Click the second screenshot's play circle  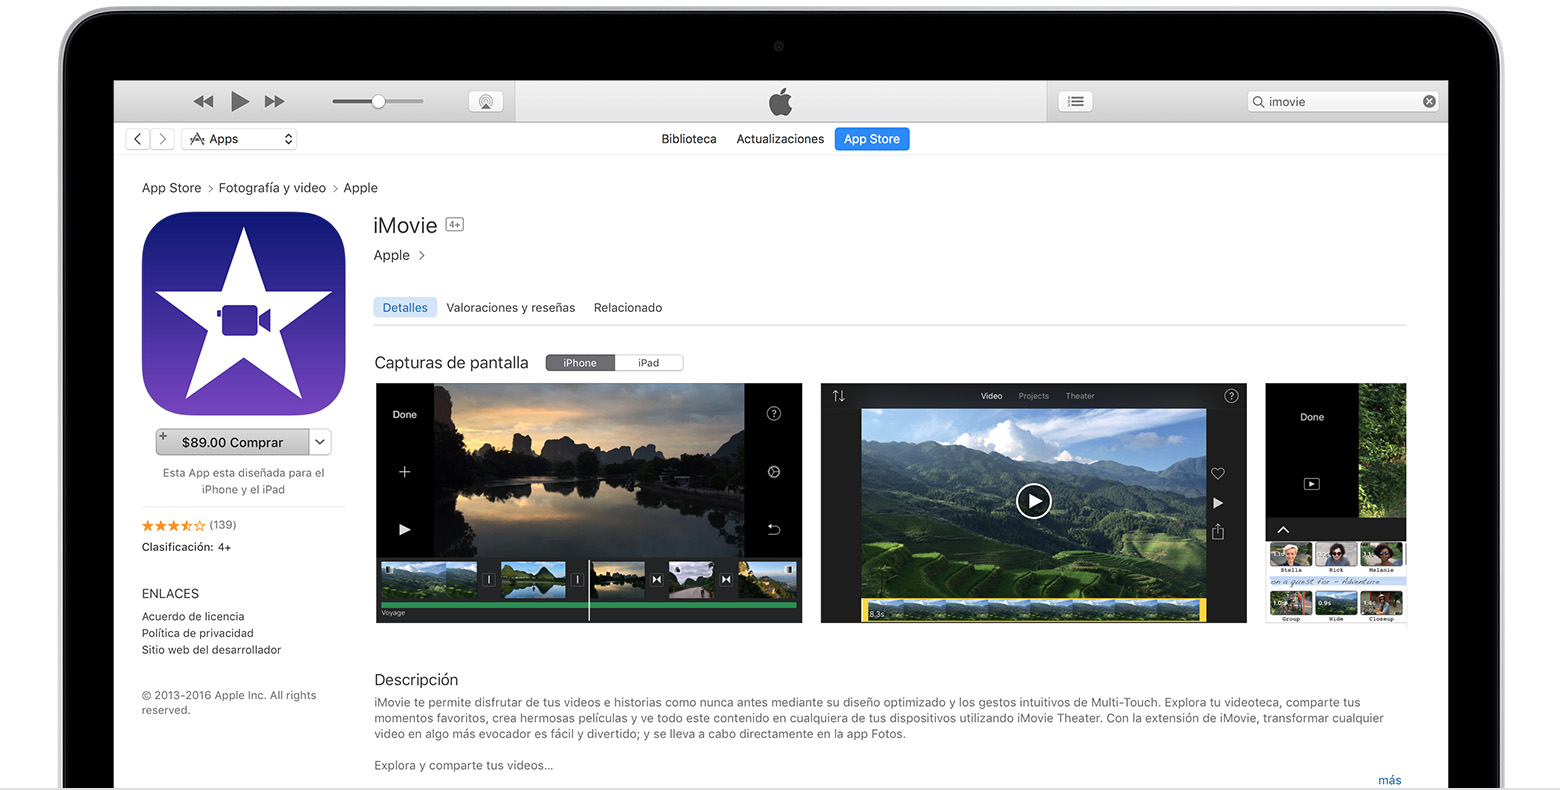point(1033,500)
